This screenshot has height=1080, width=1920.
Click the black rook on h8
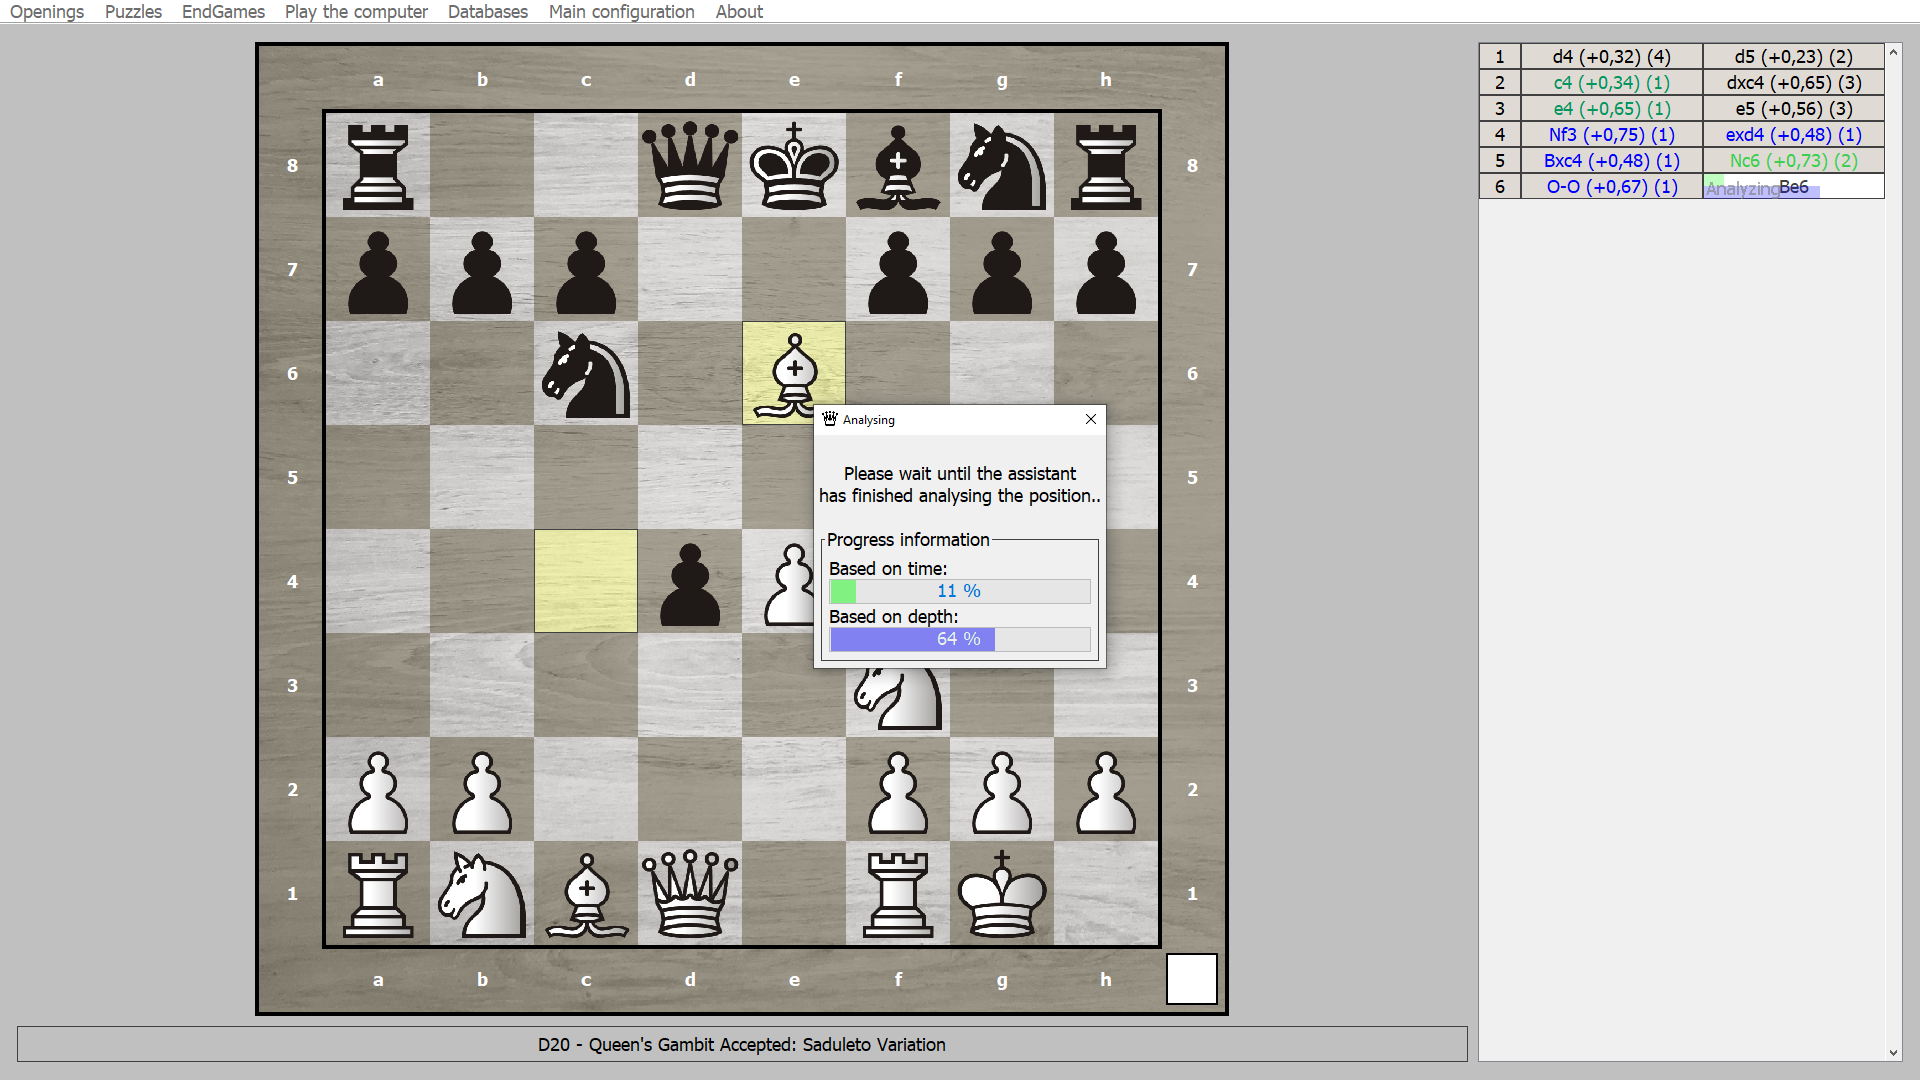[1106, 165]
